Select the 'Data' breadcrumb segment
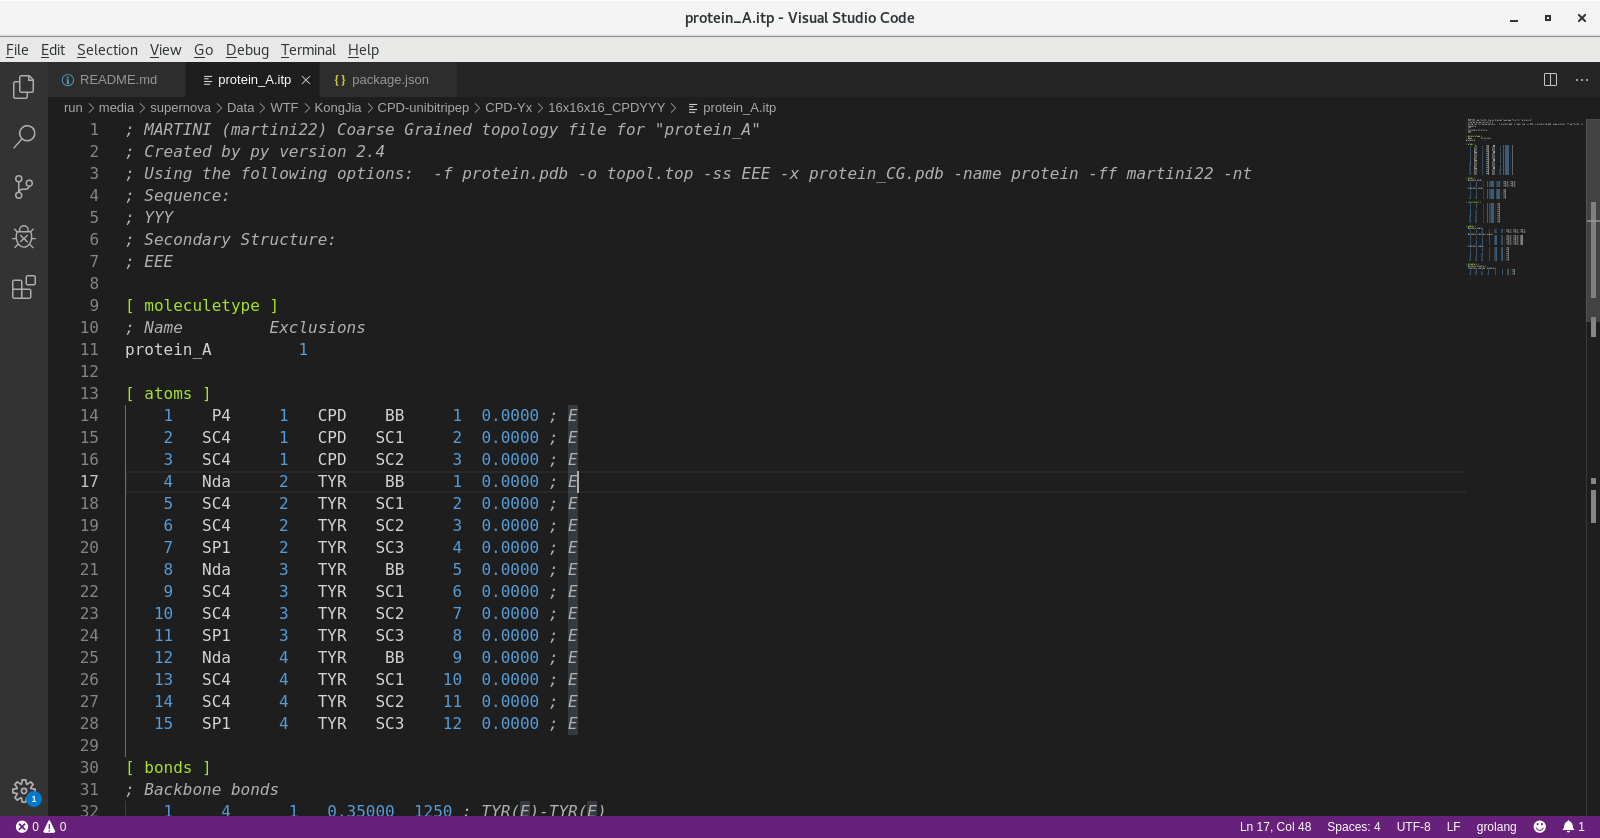Image resolution: width=1600 pixels, height=838 pixels. [240, 108]
